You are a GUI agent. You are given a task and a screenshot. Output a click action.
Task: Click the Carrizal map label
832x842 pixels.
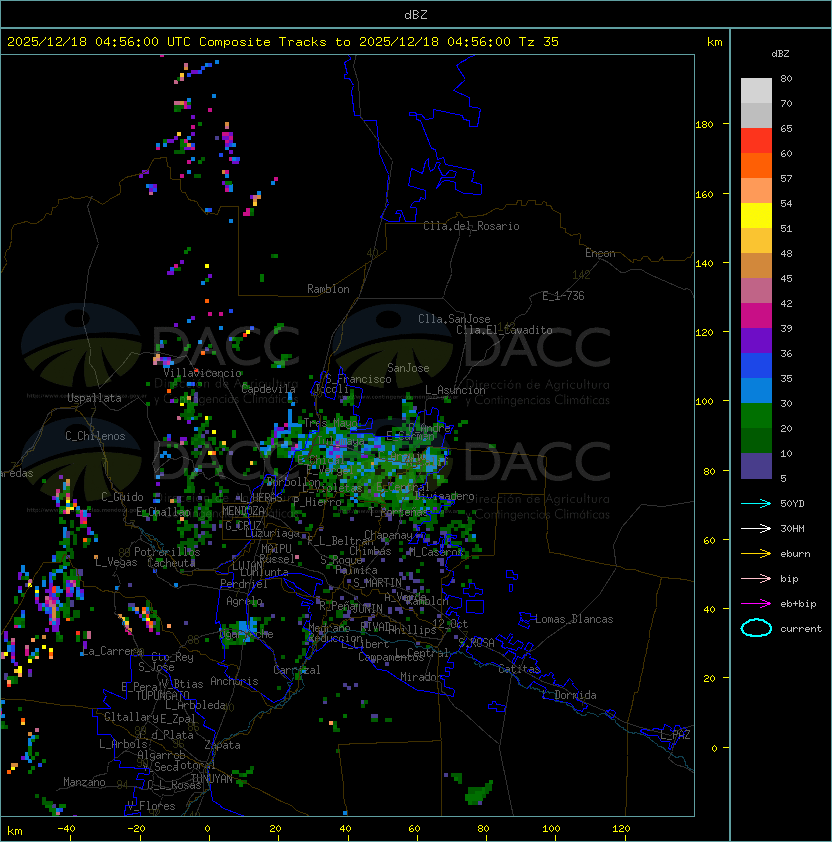coord(297,670)
